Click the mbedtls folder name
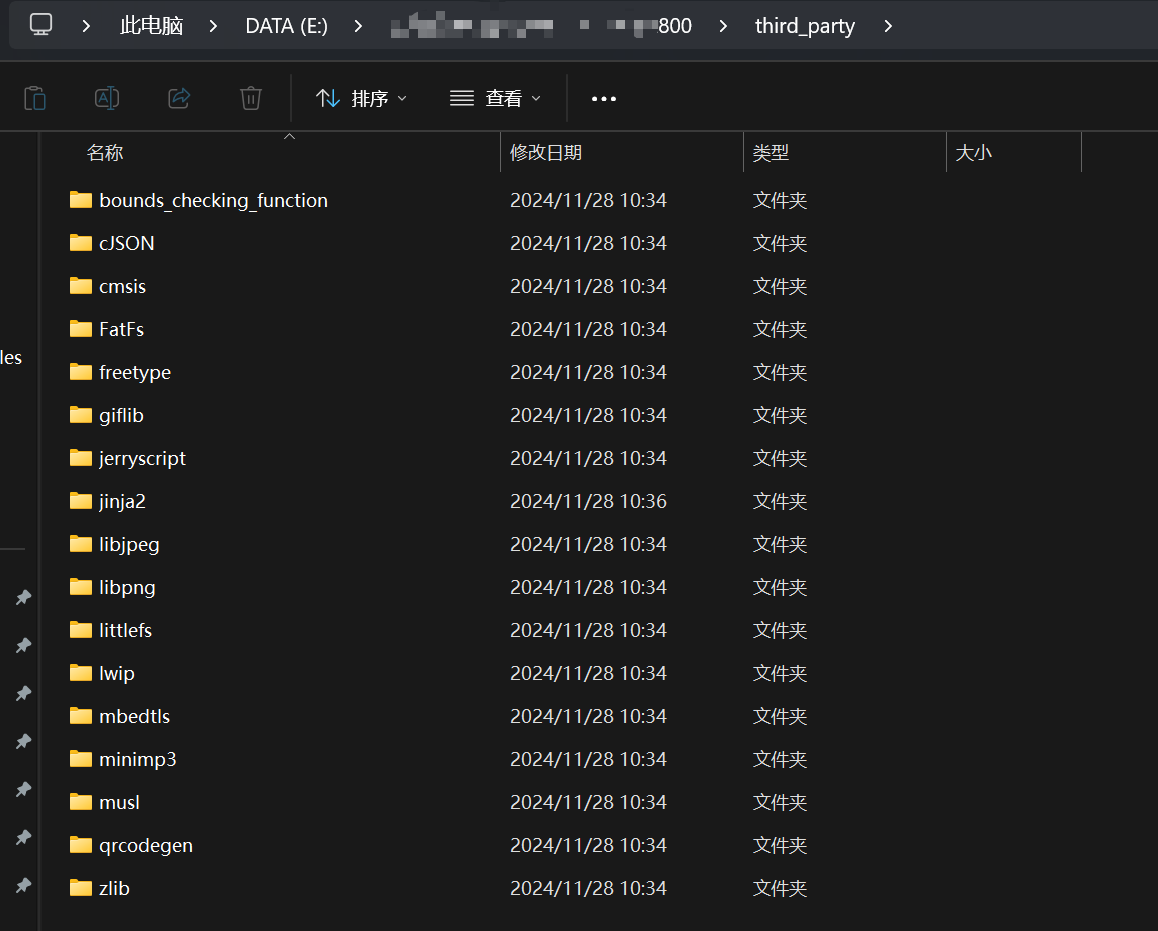 click(134, 716)
